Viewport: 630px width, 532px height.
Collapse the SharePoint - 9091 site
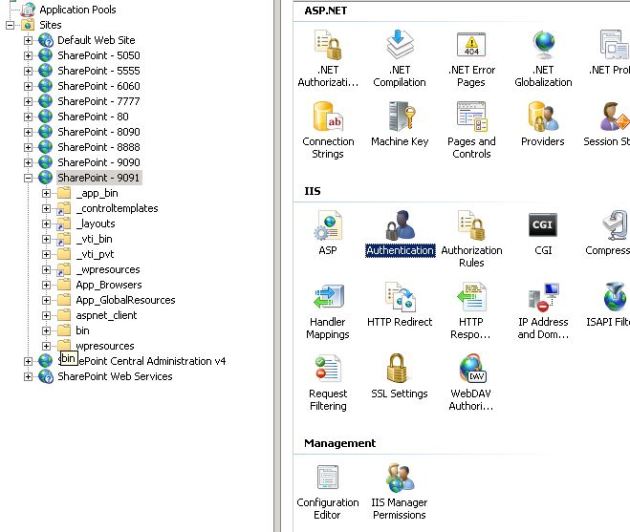click(x=28, y=178)
